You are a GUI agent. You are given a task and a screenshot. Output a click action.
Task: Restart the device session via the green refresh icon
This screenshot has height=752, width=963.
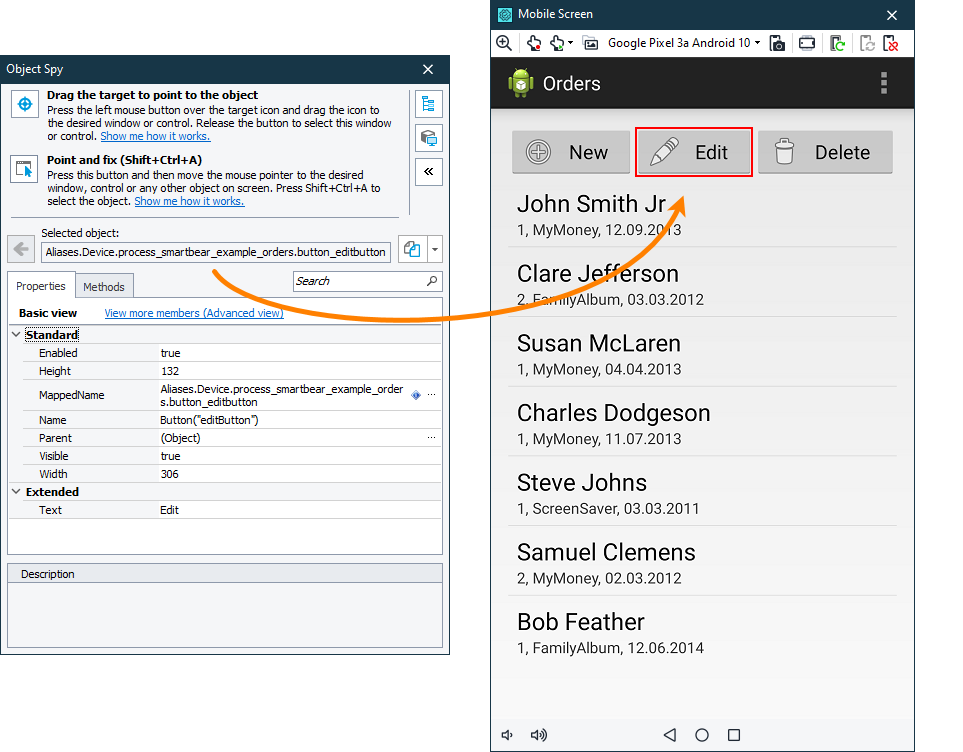coord(838,43)
